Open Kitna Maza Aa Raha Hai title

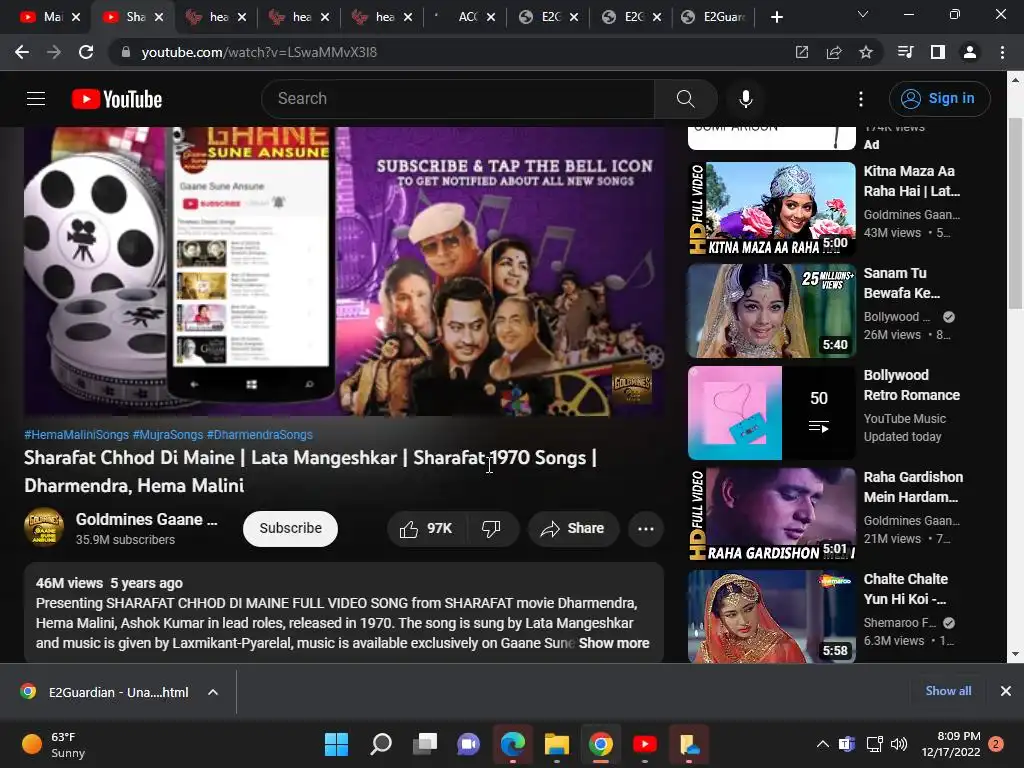[x=912, y=181]
